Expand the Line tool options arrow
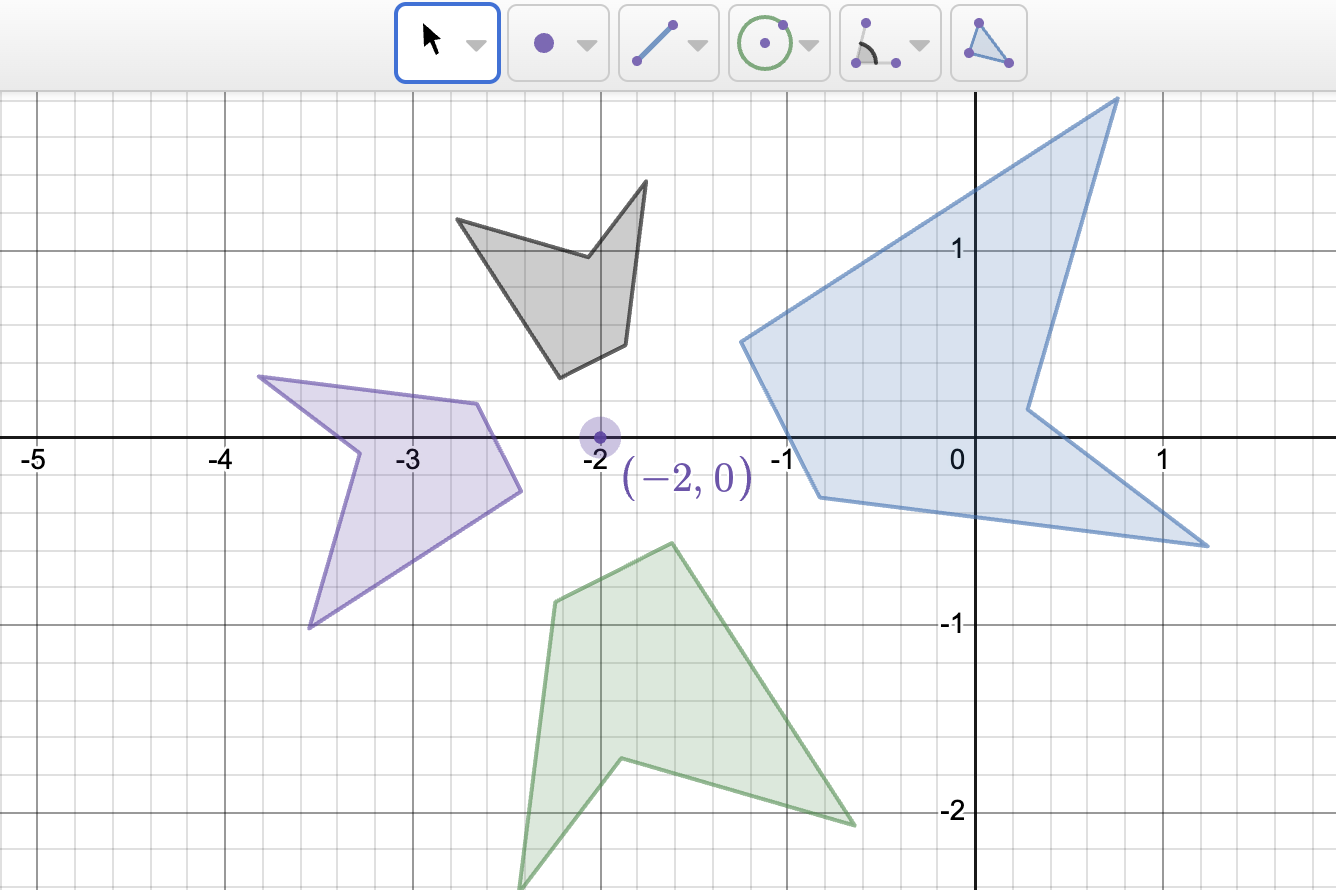The height and width of the screenshot is (890, 1336). tap(698, 45)
